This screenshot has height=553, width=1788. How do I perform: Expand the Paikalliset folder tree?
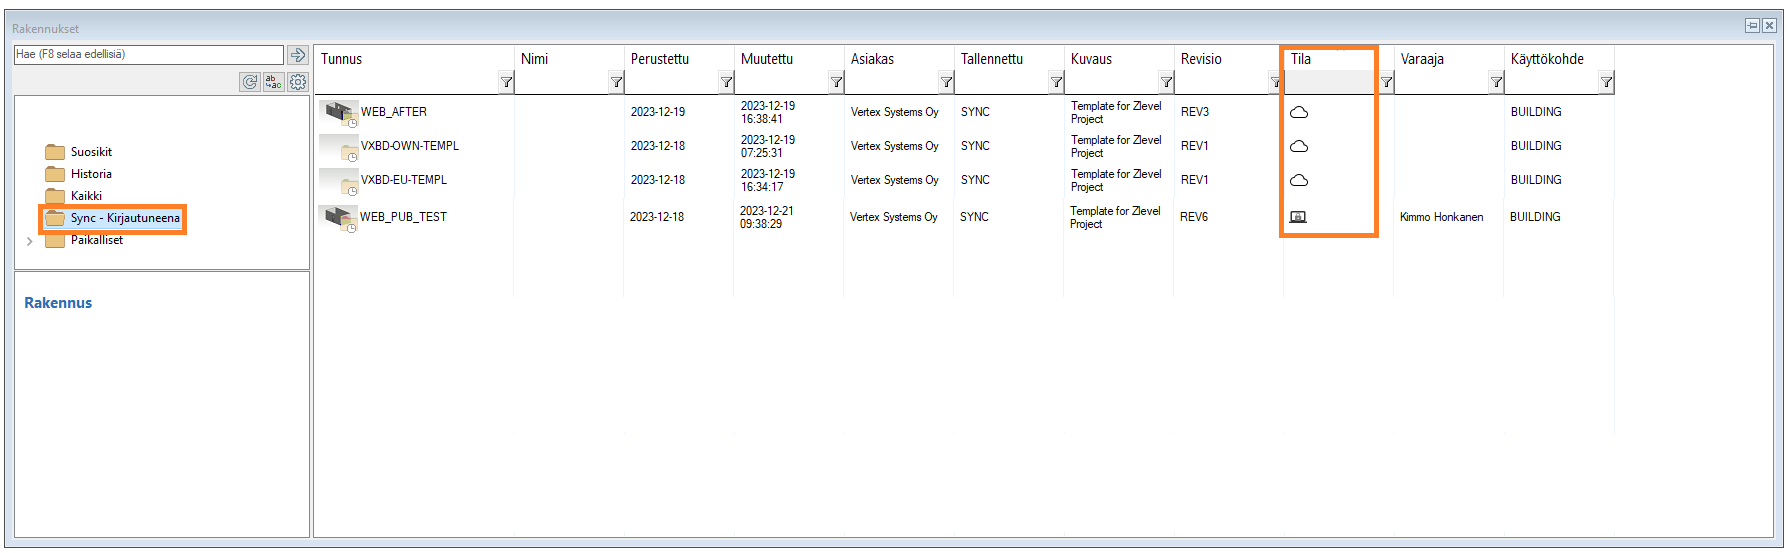pyautogui.click(x=30, y=241)
